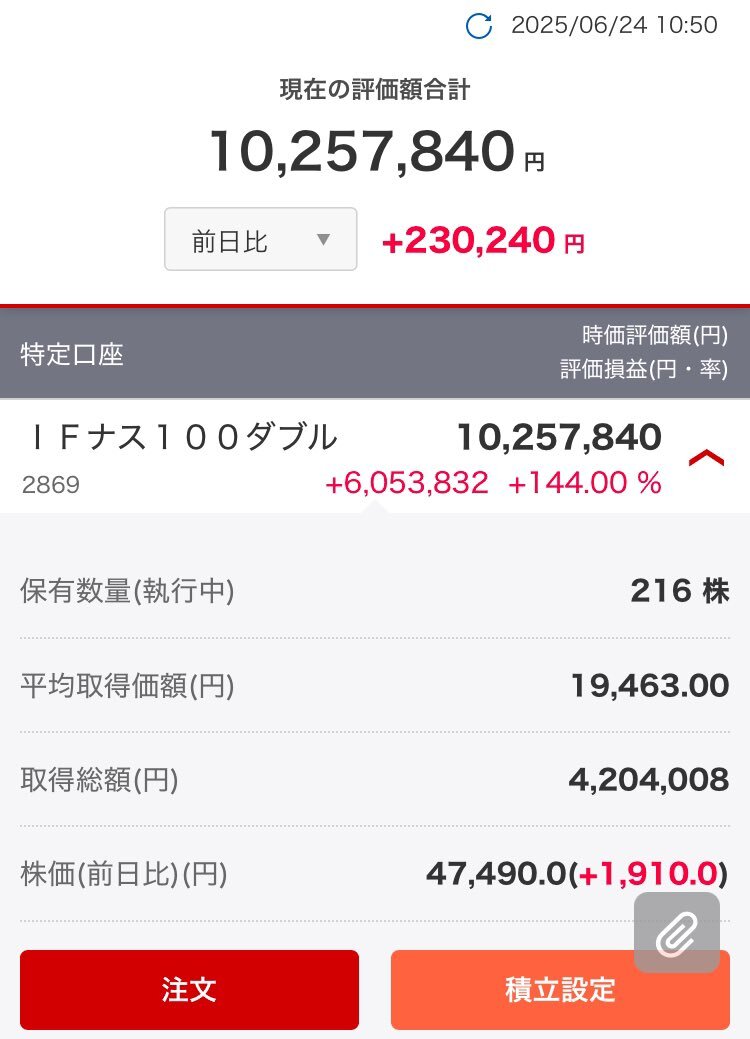This screenshot has width=750, height=1039.
Task: Tap the blue refresh icon
Action: click(x=478, y=26)
